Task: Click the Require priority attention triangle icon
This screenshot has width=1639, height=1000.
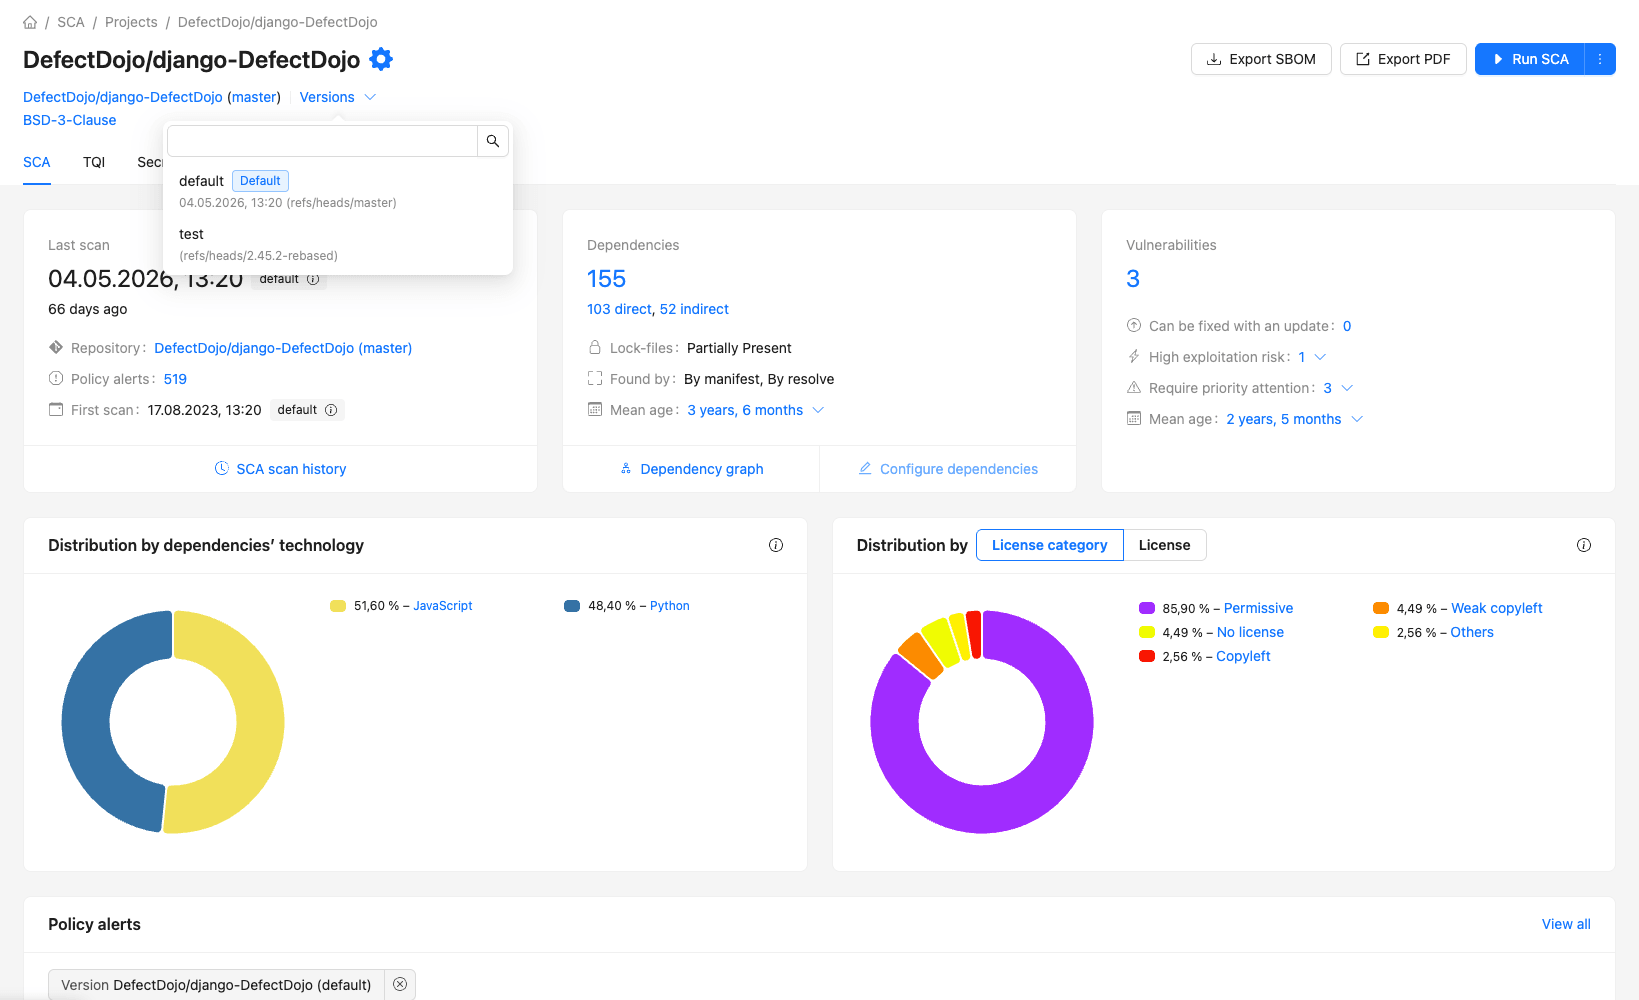Action: click(x=1134, y=387)
